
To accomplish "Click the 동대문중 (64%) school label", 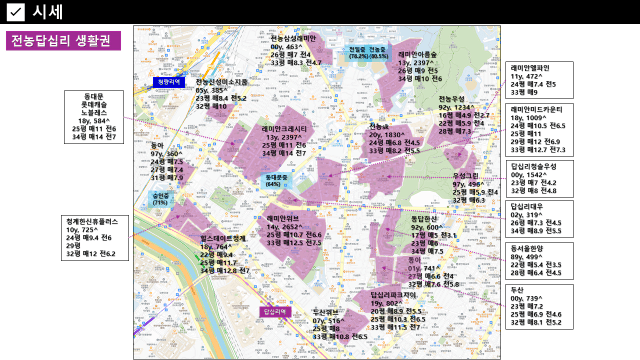I will point(276,180).
